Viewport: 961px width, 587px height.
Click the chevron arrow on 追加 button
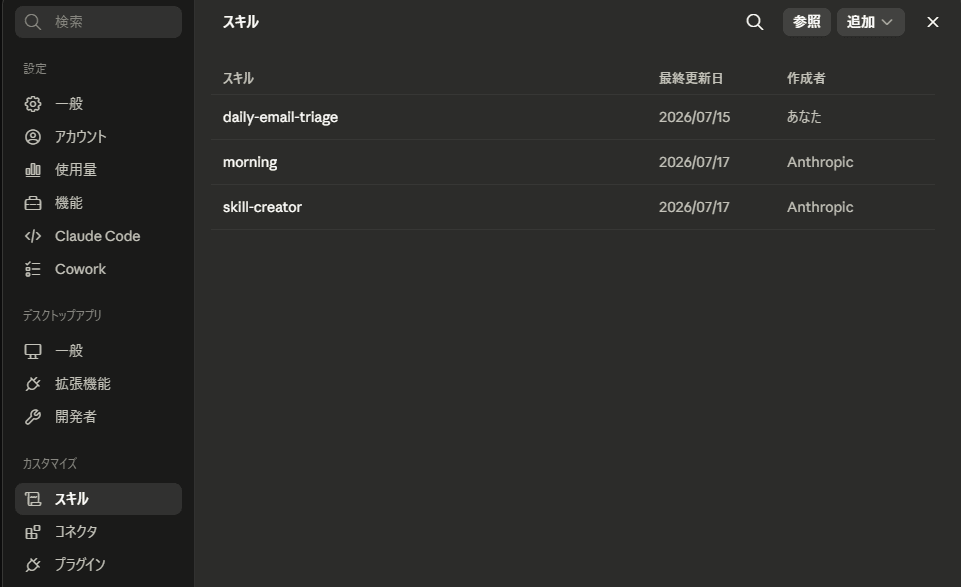pyautogui.click(x=887, y=22)
